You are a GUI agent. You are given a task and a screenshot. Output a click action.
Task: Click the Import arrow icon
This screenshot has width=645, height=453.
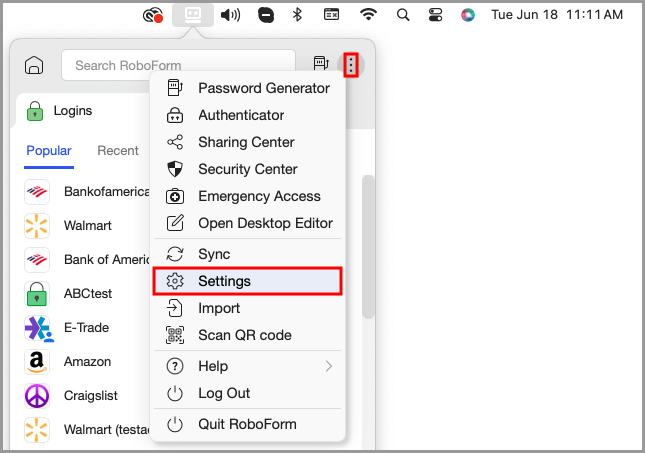[x=174, y=308]
